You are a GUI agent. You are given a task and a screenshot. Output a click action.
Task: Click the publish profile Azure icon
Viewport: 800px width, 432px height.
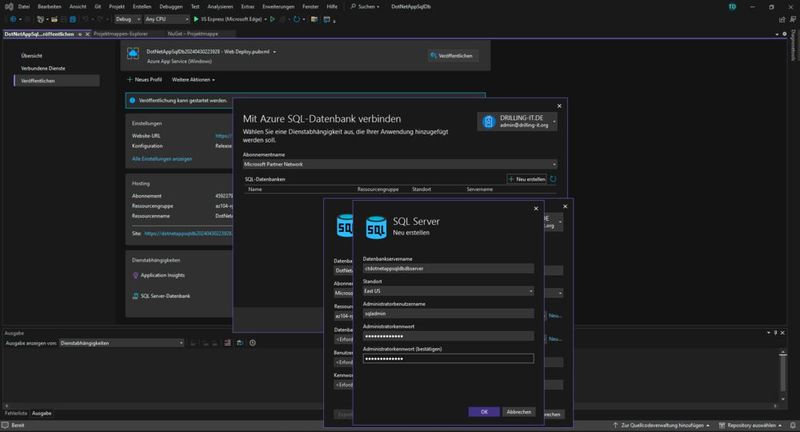[x=133, y=54]
